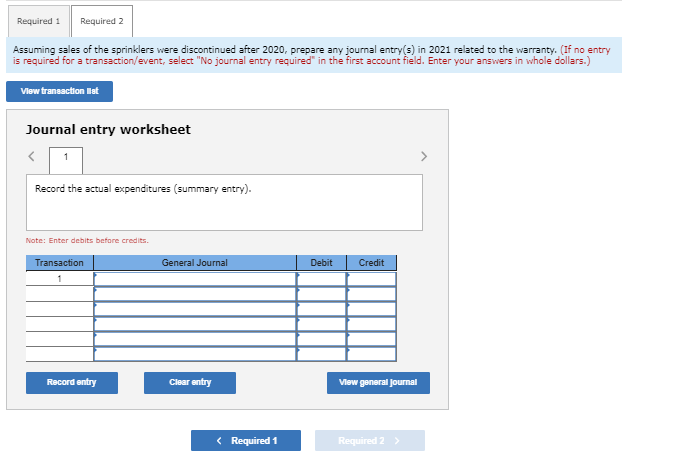Click transaction number 1 cell in table

click(x=59, y=279)
